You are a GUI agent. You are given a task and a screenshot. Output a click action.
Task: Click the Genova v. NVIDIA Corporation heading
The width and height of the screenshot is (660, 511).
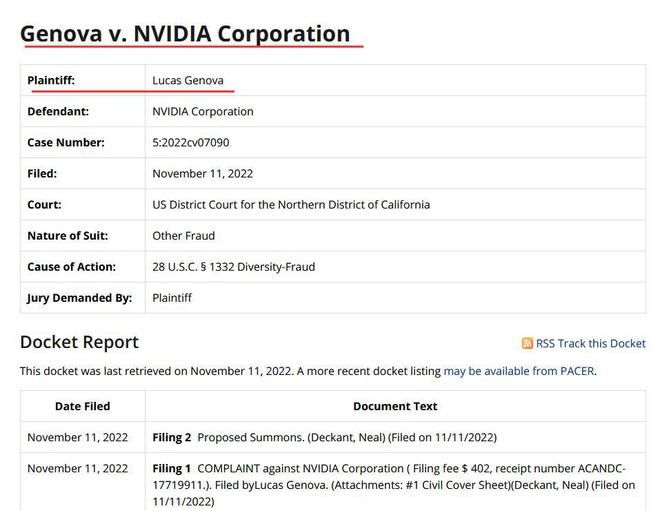(x=185, y=33)
